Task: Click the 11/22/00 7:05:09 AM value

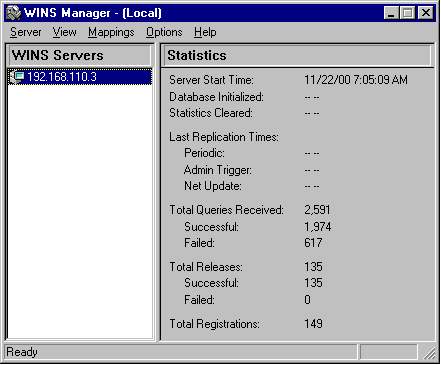Action: coord(356,80)
